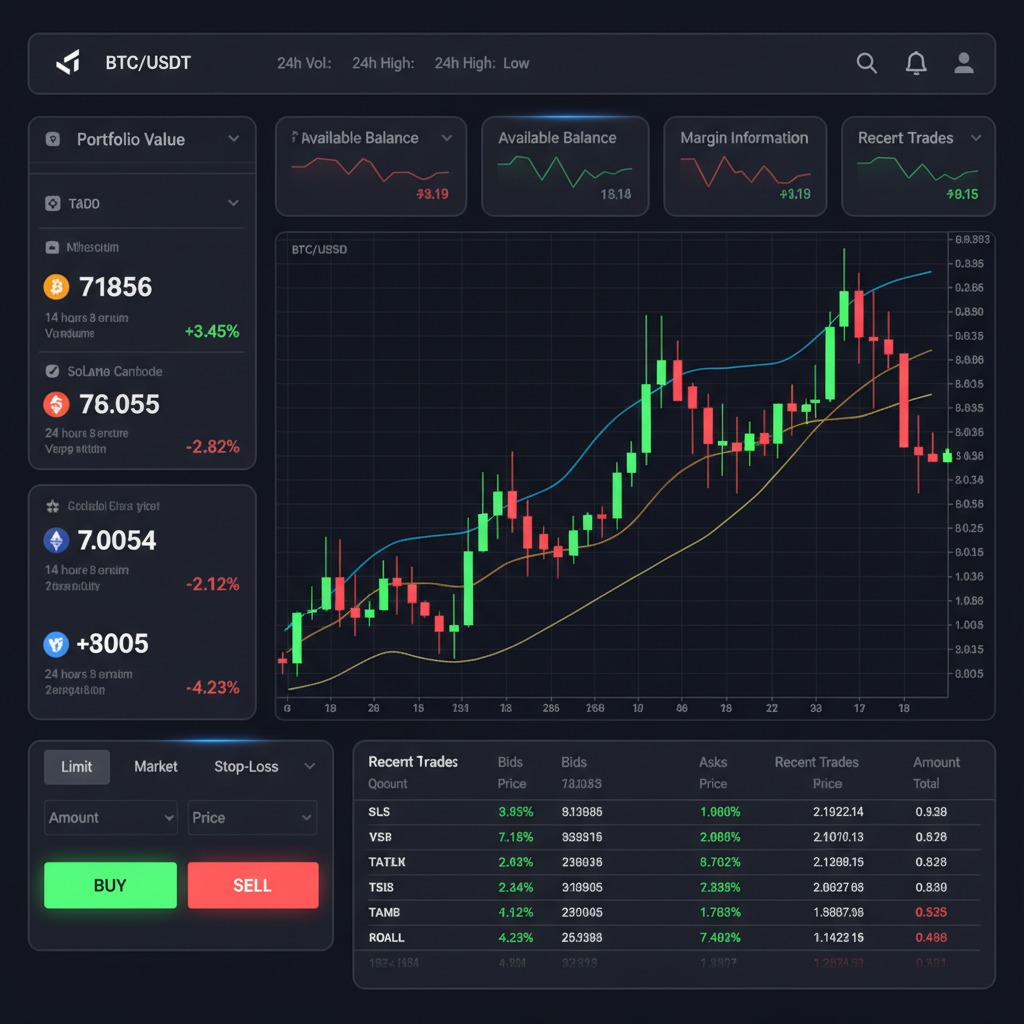Open notifications with the bell icon
The height and width of the screenshot is (1024, 1024).
[x=916, y=63]
